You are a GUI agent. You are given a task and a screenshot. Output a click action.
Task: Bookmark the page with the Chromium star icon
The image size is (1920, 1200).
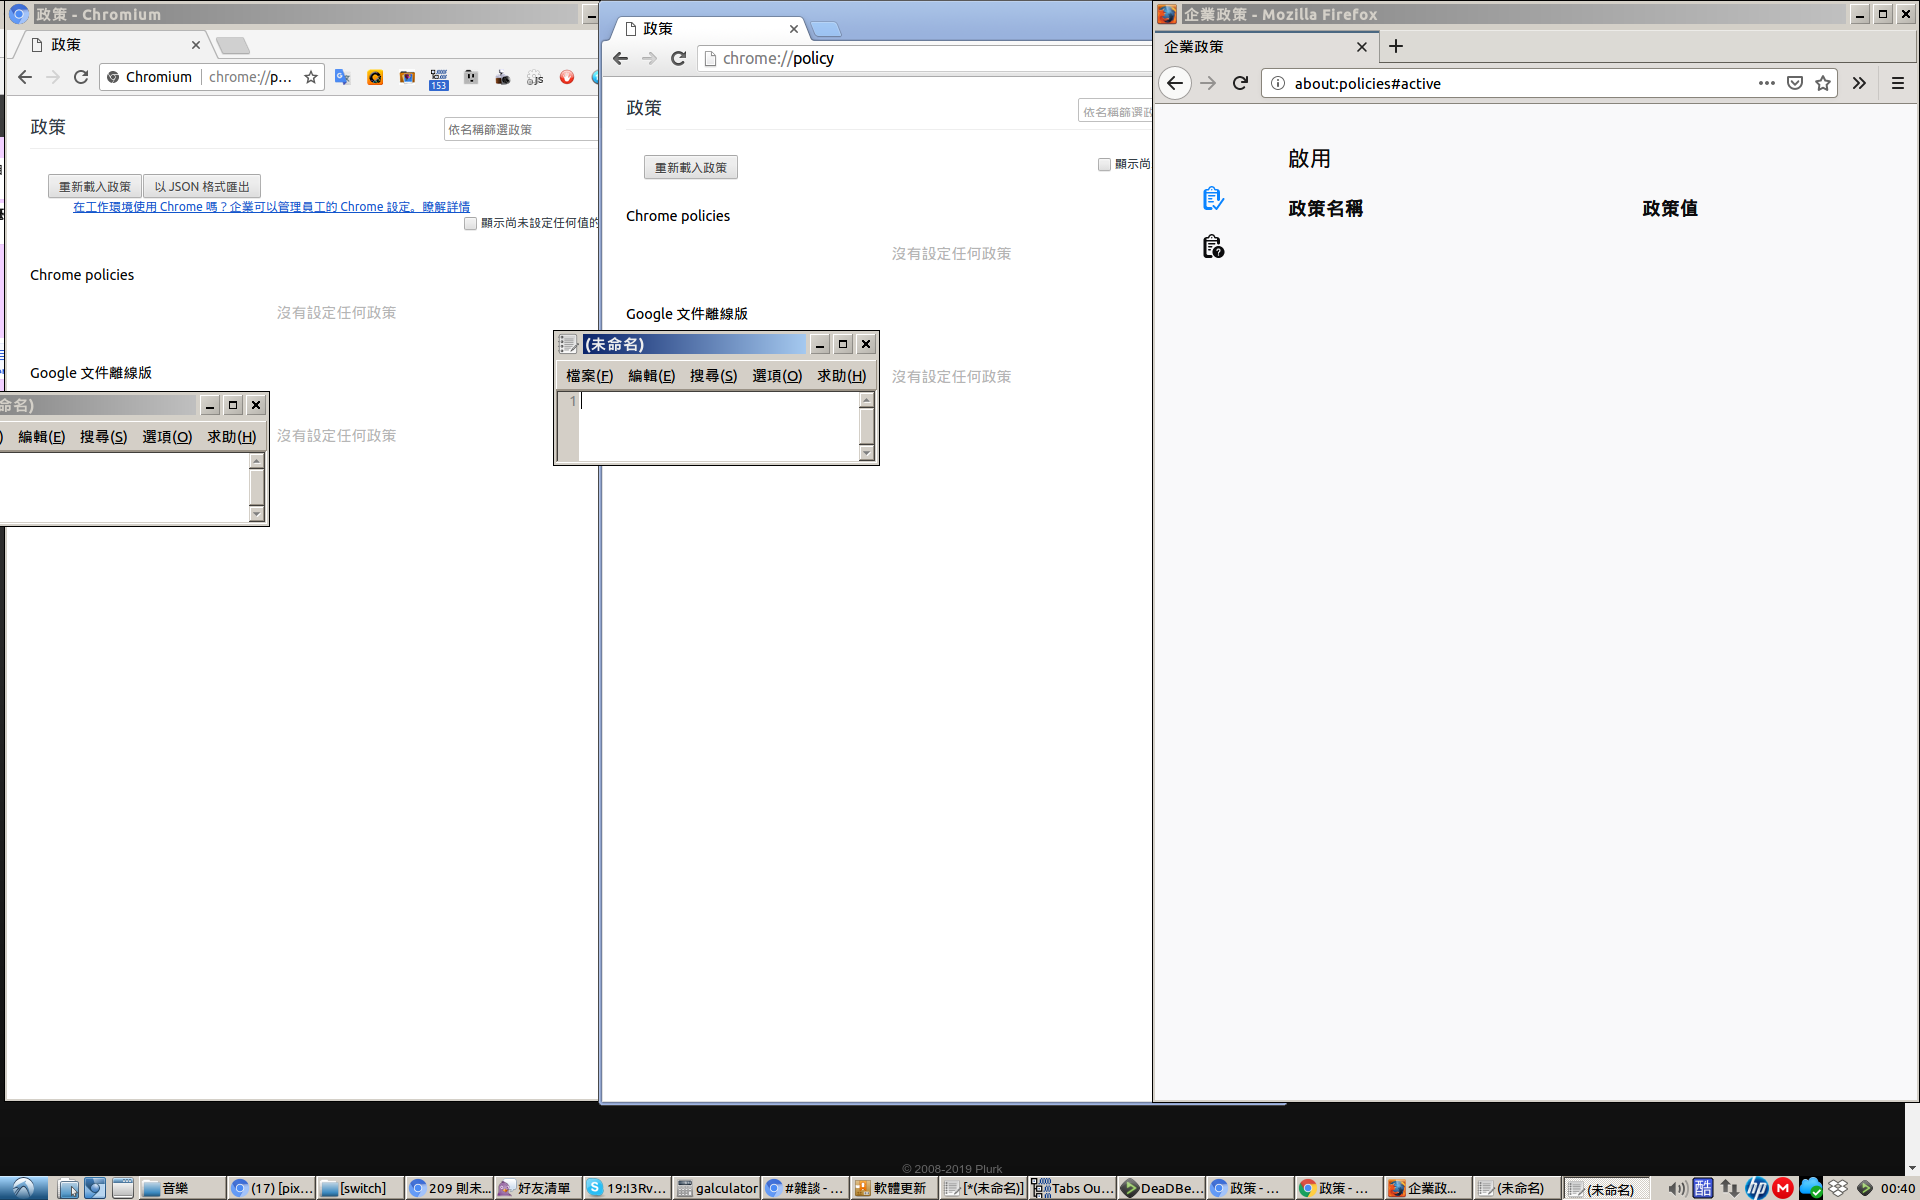[x=311, y=77]
